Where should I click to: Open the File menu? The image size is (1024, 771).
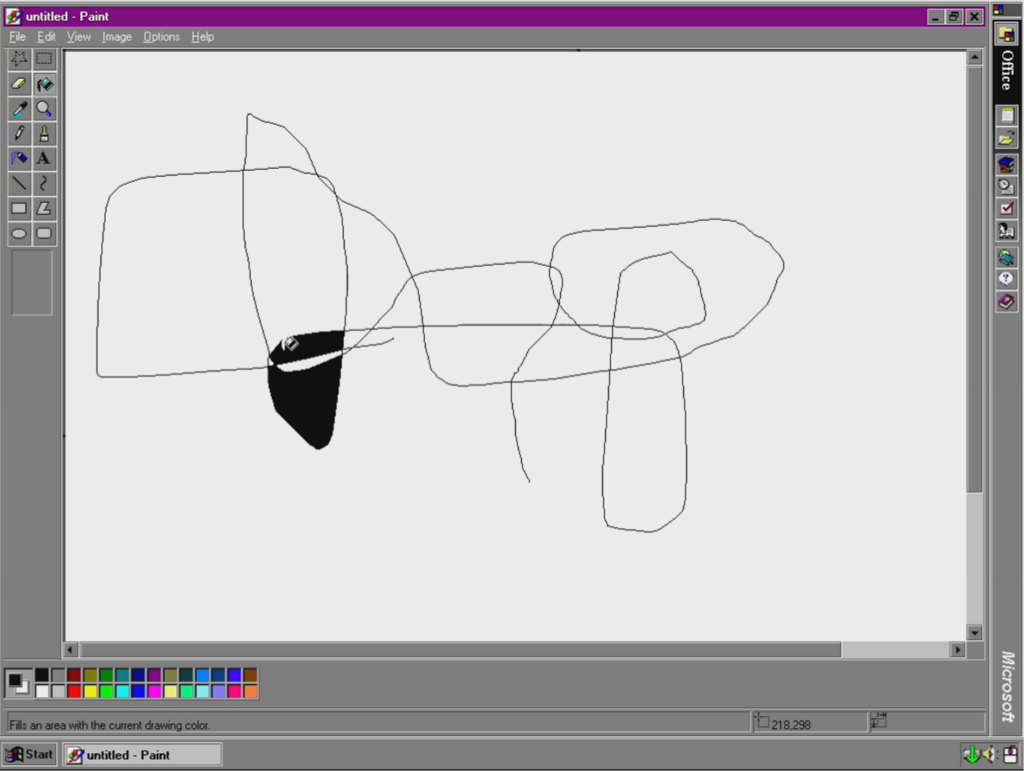(x=17, y=37)
